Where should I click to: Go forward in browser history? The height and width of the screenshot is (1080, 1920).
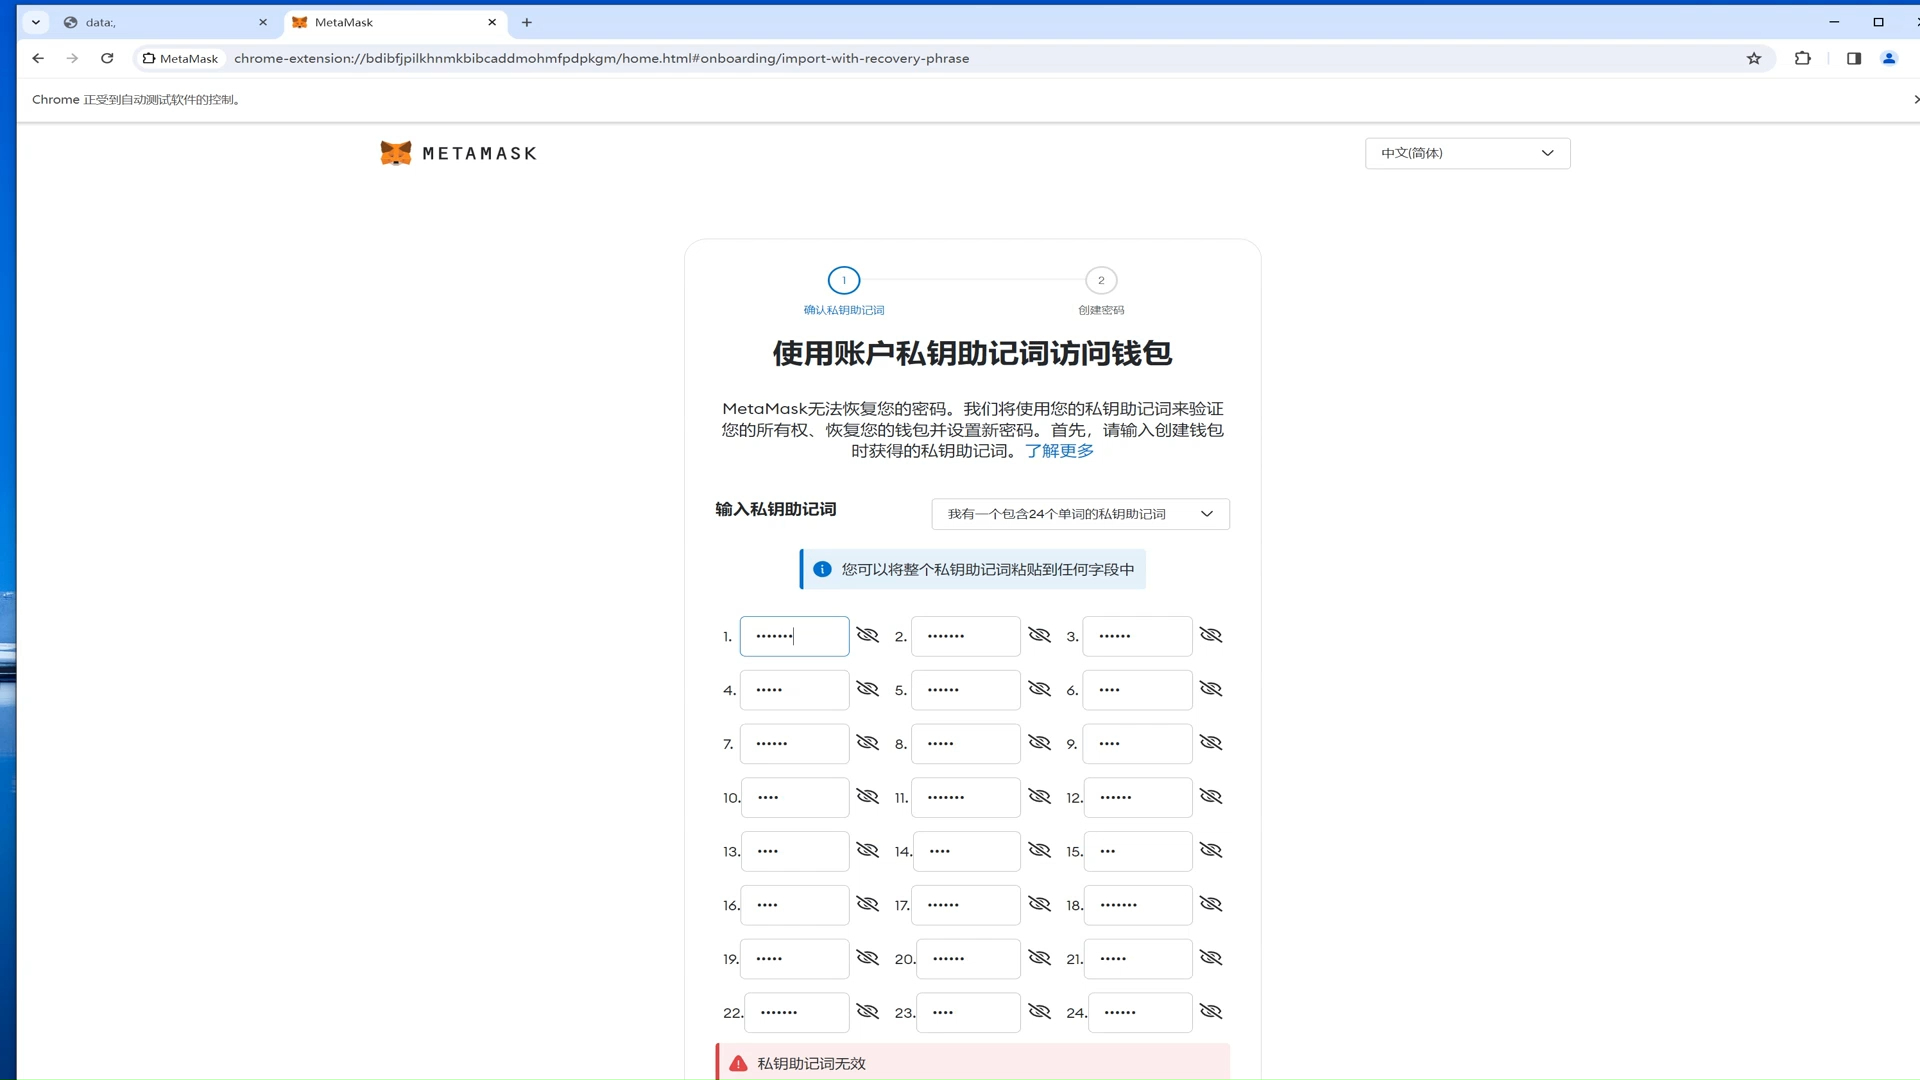pyautogui.click(x=72, y=58)
